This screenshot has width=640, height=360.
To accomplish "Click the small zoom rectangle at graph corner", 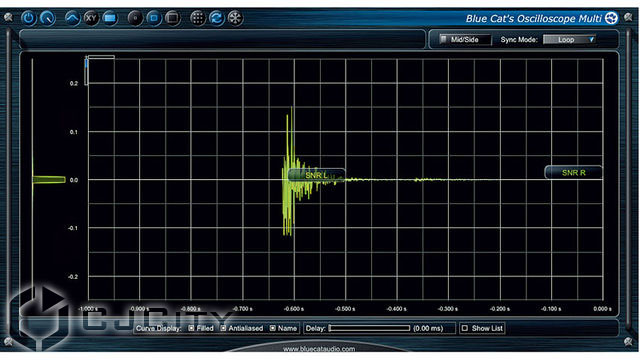I will click(100, 57).
